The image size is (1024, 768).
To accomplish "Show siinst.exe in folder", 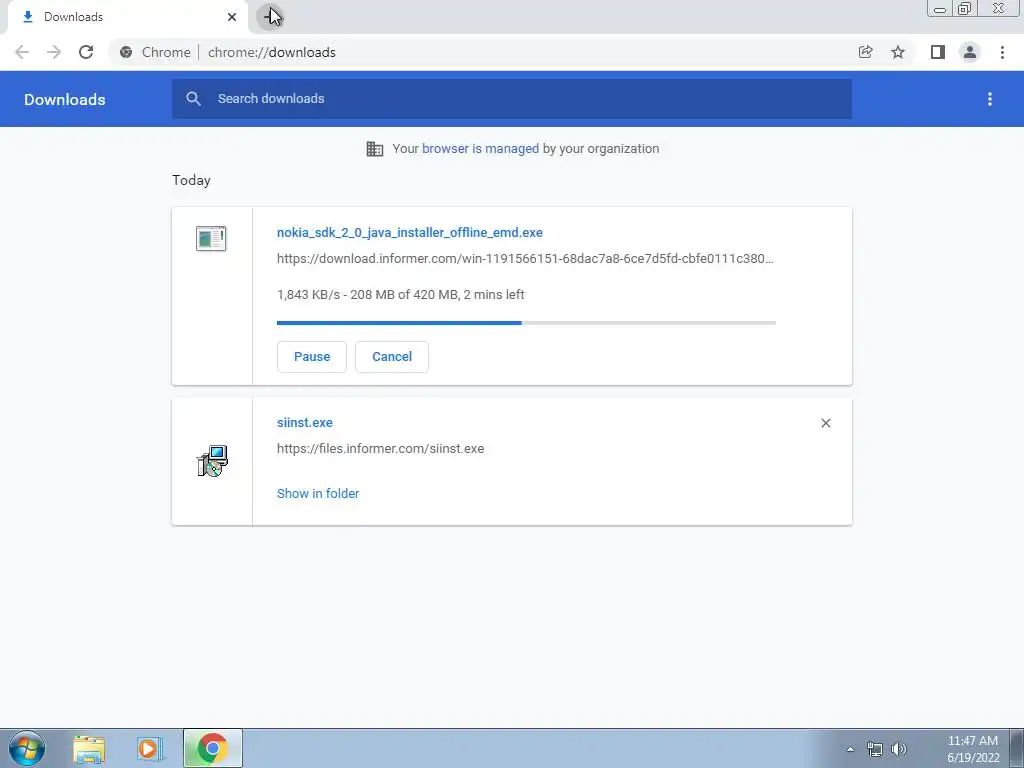I will pyautogui.click(x=318, y=494).
